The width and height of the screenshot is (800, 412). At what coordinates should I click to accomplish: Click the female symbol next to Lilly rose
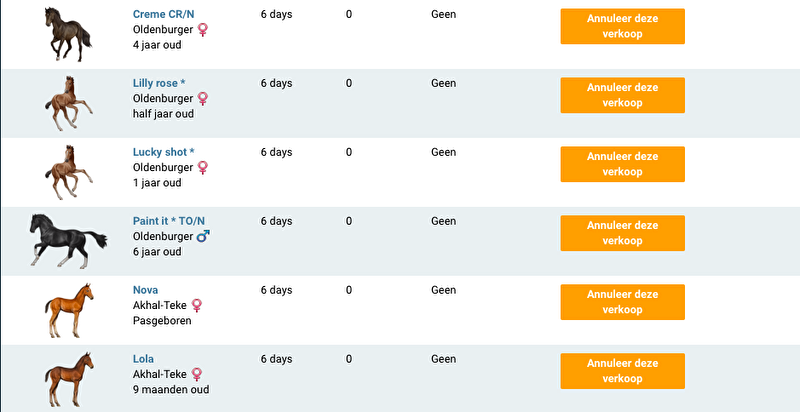pyautogui.click(x=203, y=99)
